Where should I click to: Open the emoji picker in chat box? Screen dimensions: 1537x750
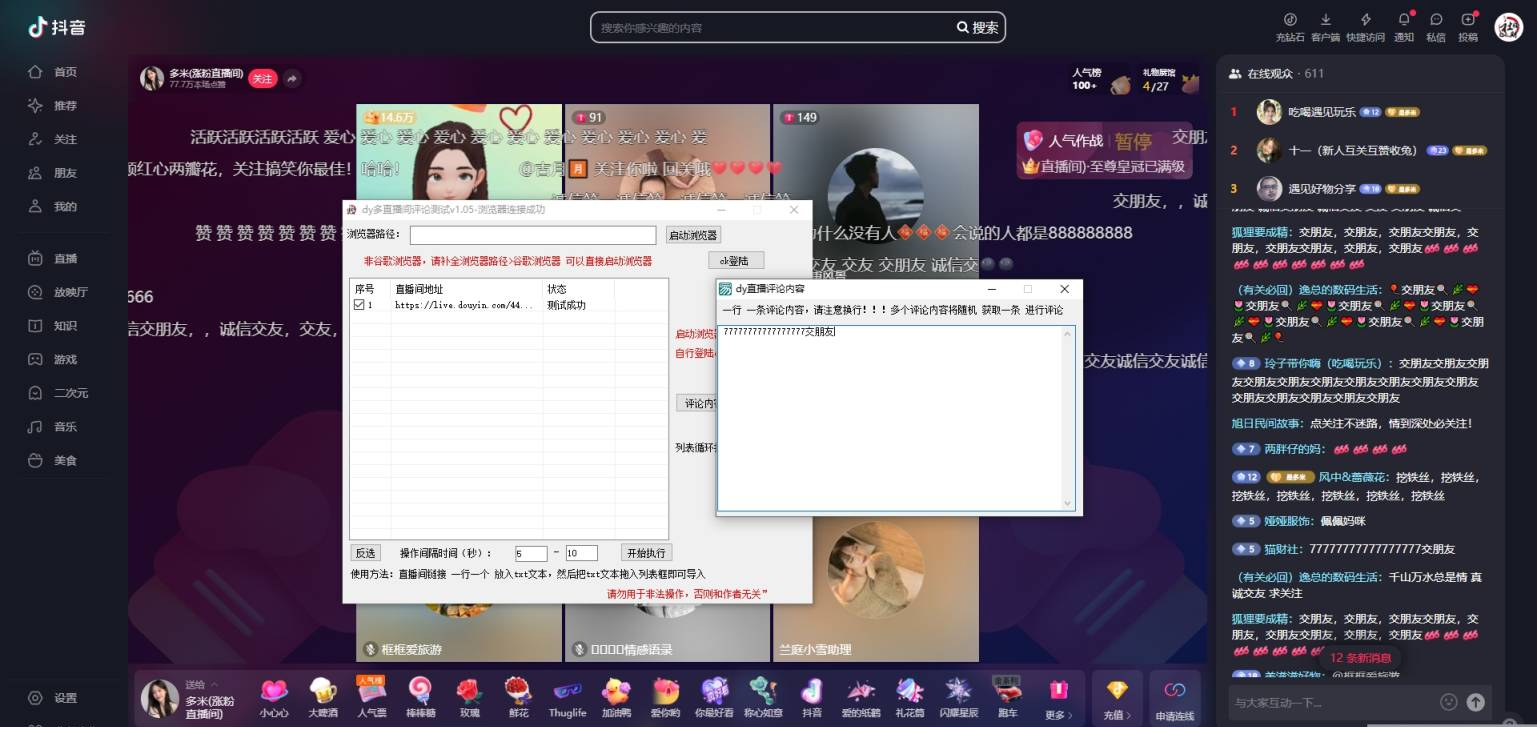click(x=1448, y=702)
